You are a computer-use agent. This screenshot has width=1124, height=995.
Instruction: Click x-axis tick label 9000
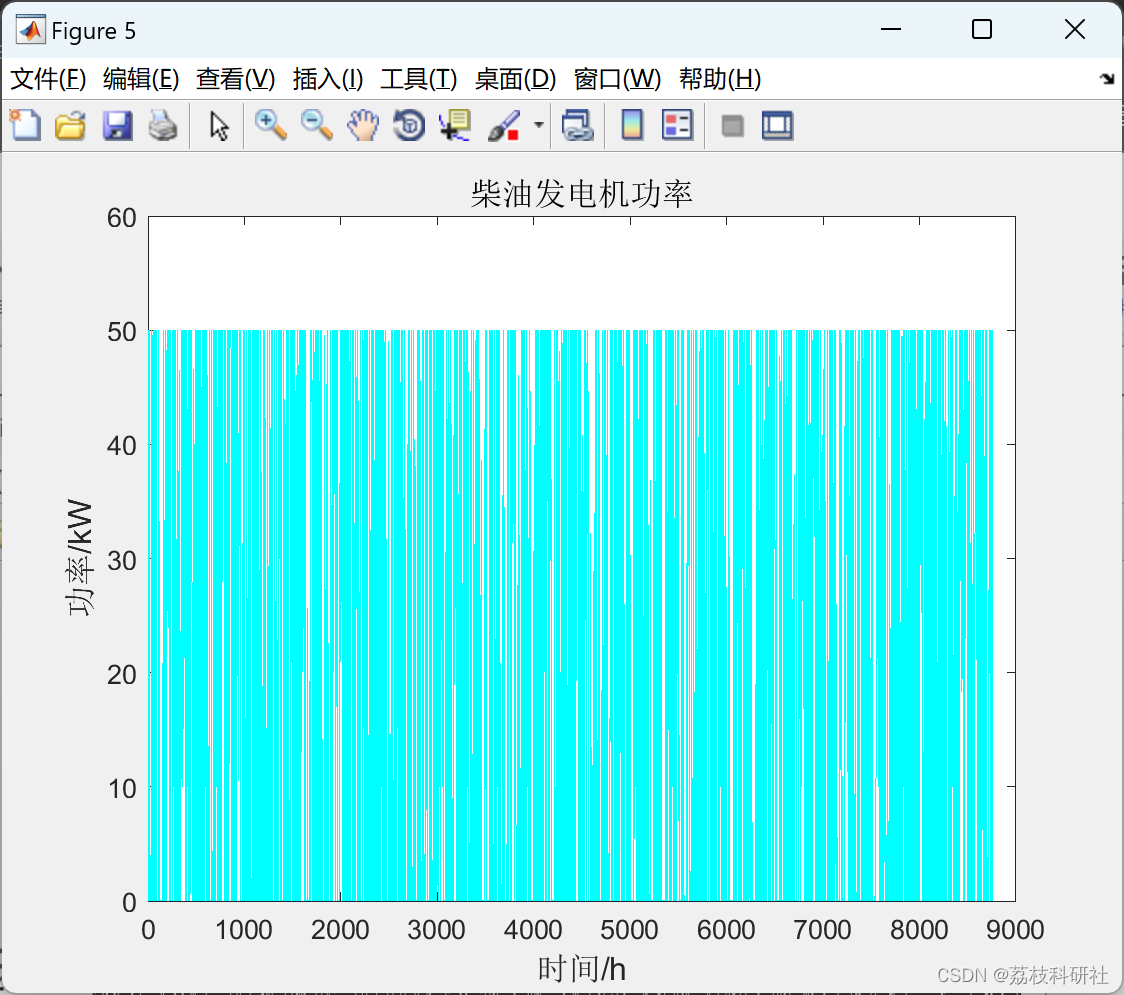(x=1015, y=930)
